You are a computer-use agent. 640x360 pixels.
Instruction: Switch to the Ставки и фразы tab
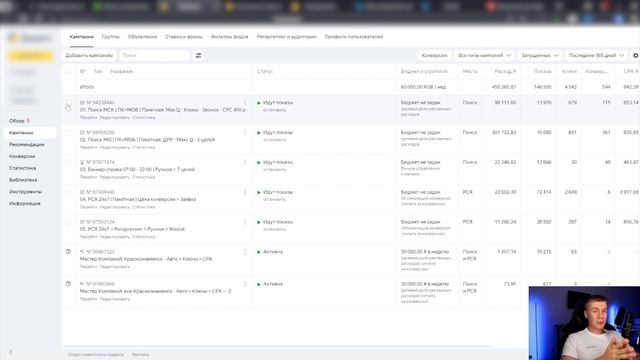(184, 37)
